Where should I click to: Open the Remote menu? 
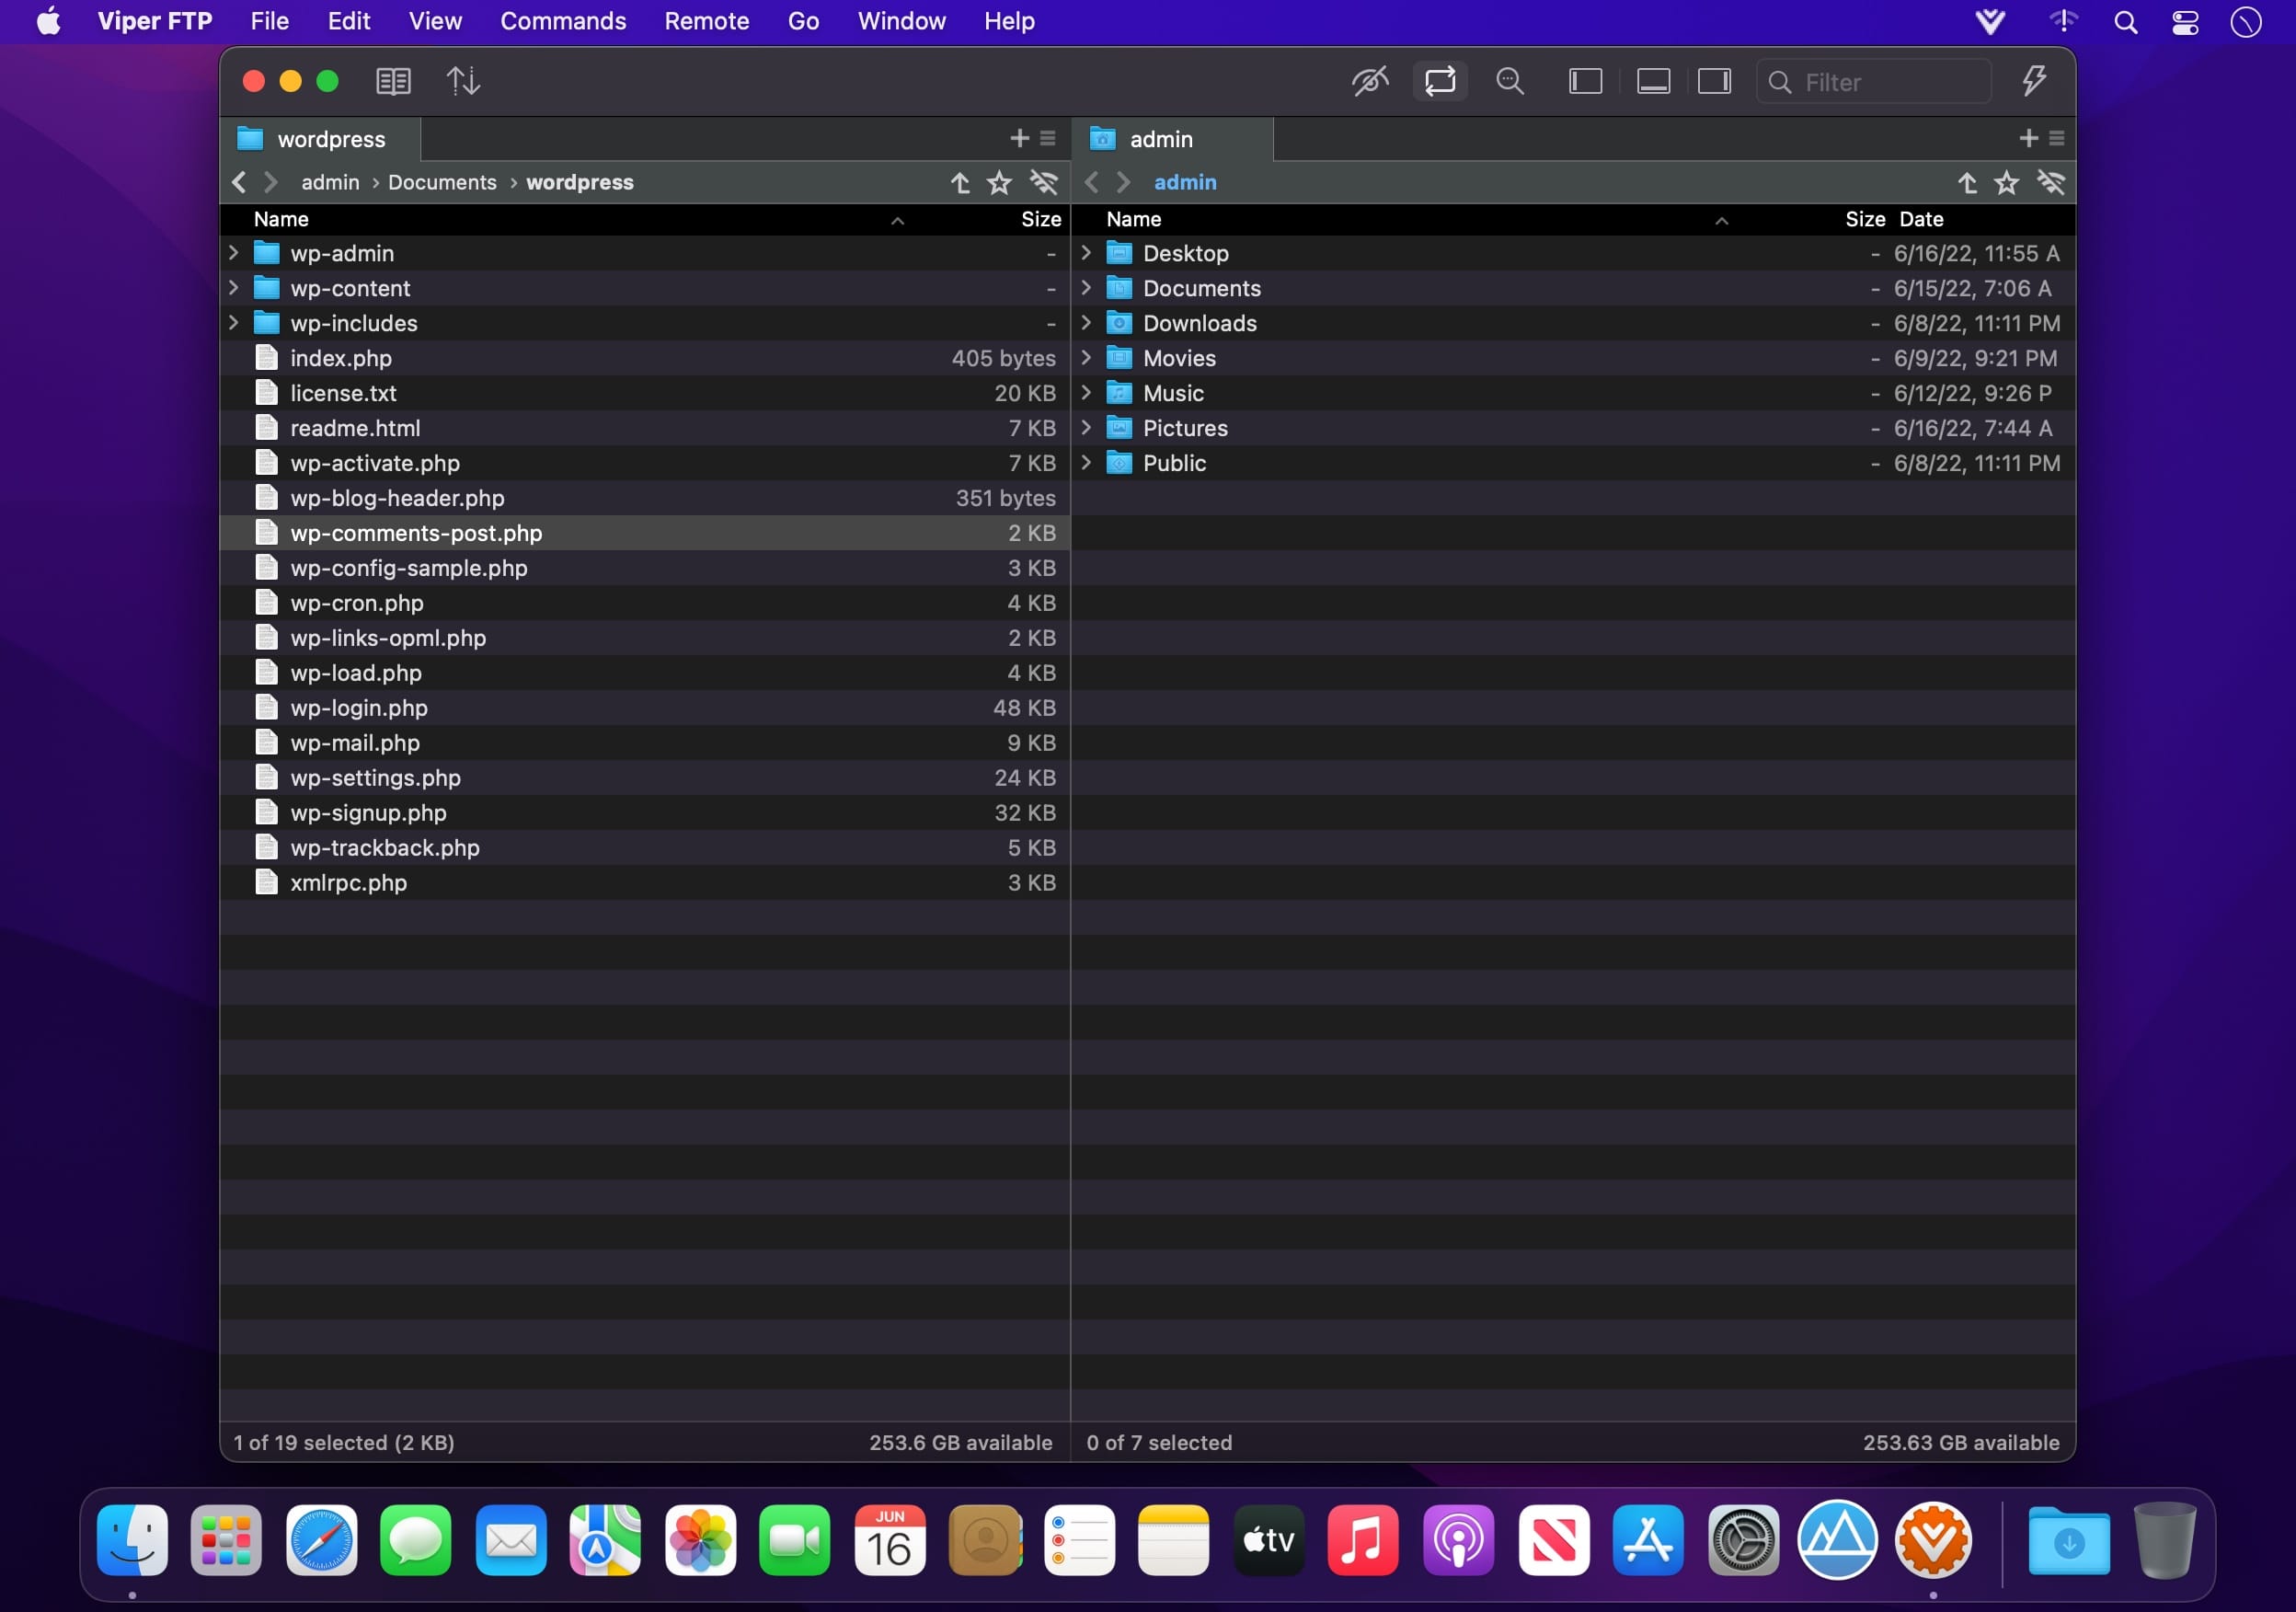706,21
